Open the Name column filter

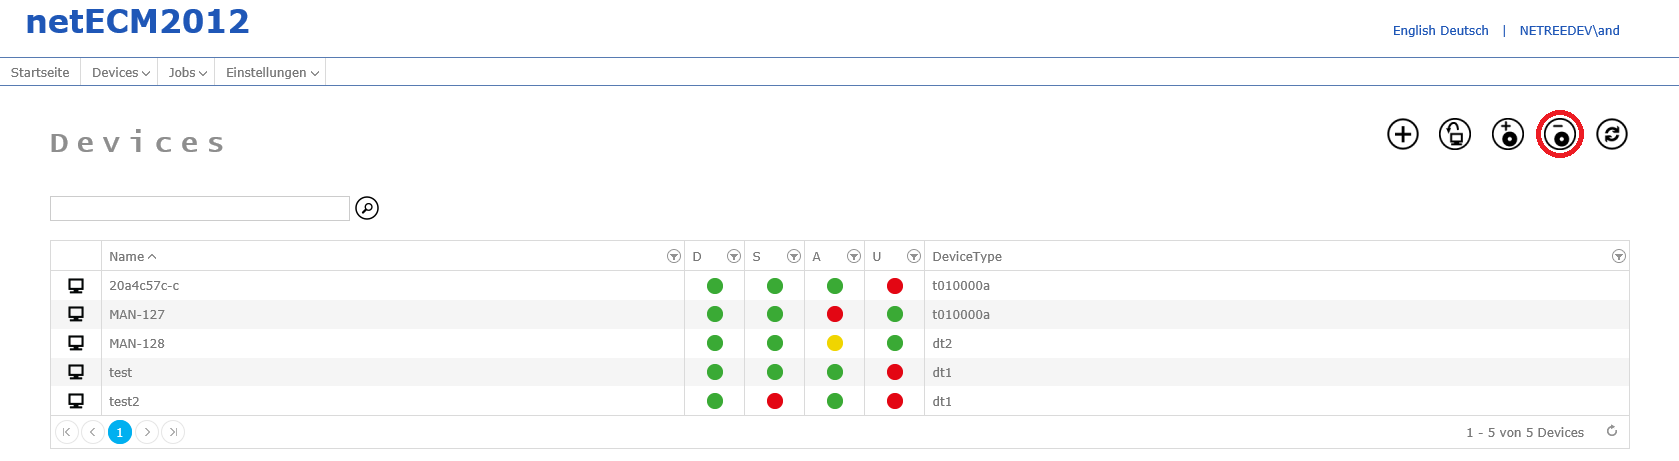673,257
